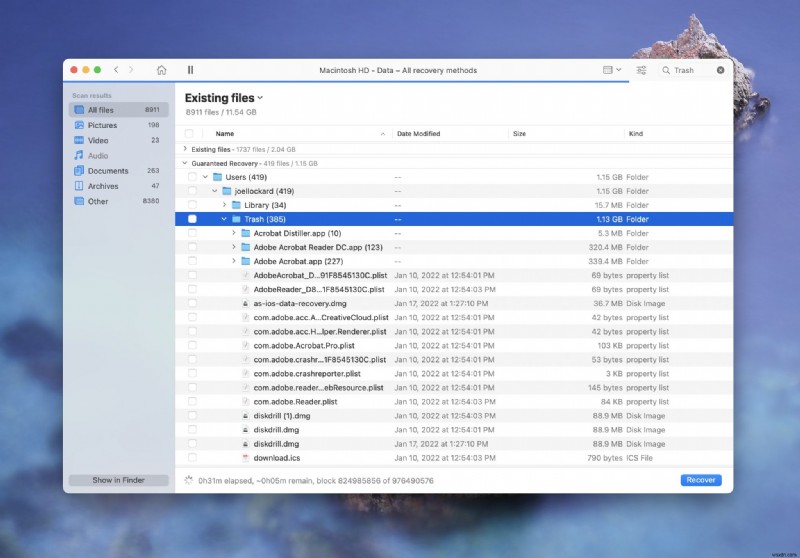The height and width of the screenshot is (558, 800).
Task: Click the magnifier search icon
Action: point(666,70)
